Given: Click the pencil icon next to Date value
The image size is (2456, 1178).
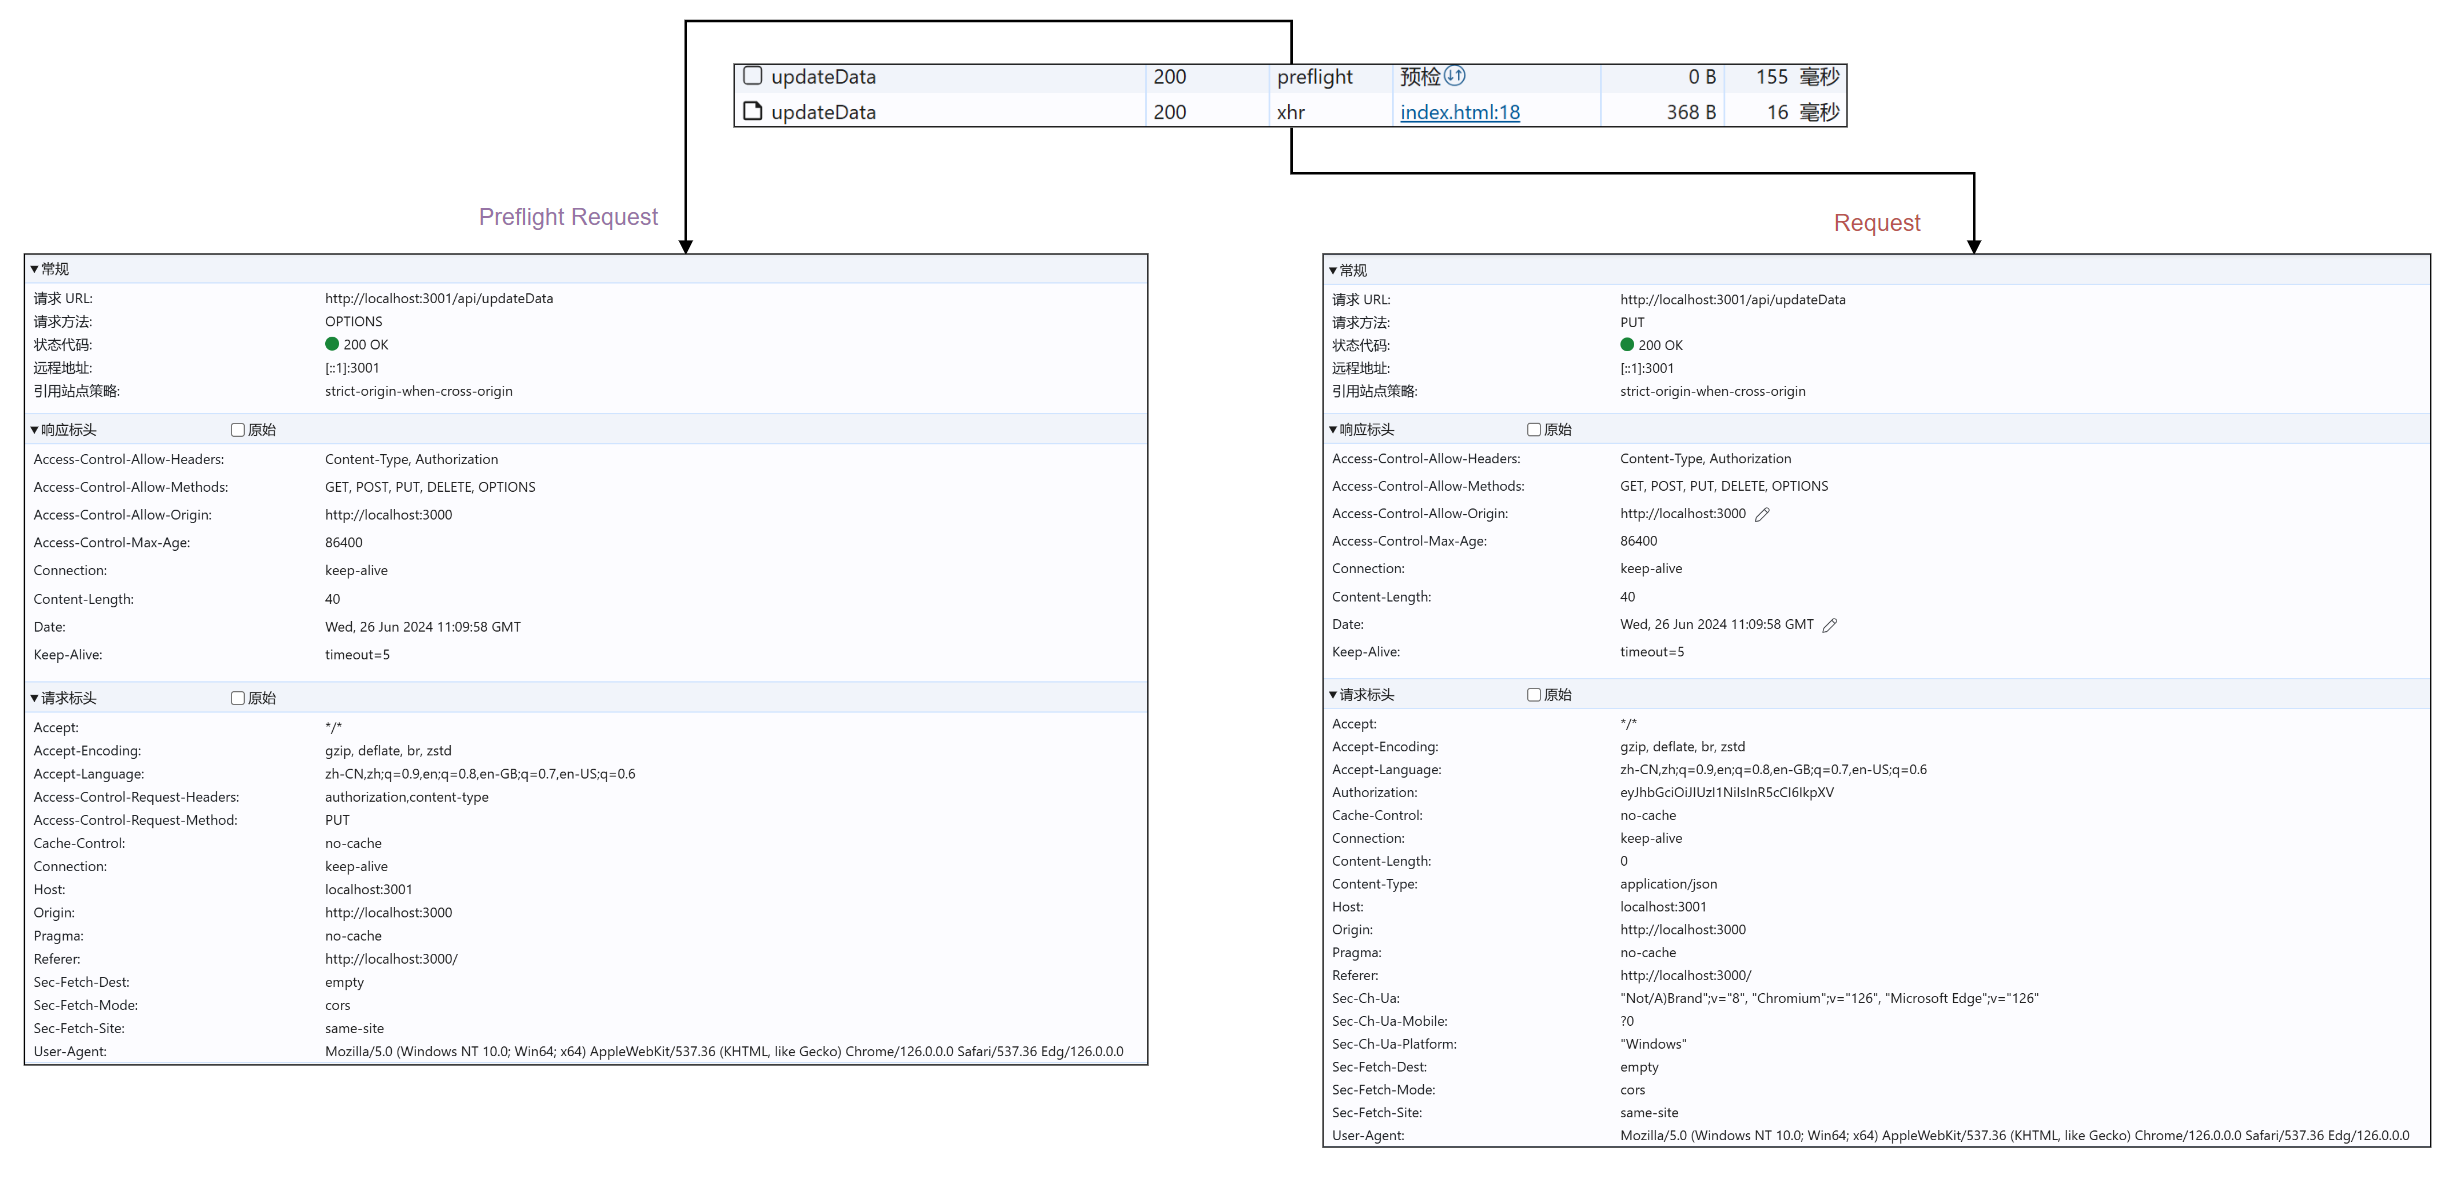Looking at the screenshot, I should pos(1829,625).
